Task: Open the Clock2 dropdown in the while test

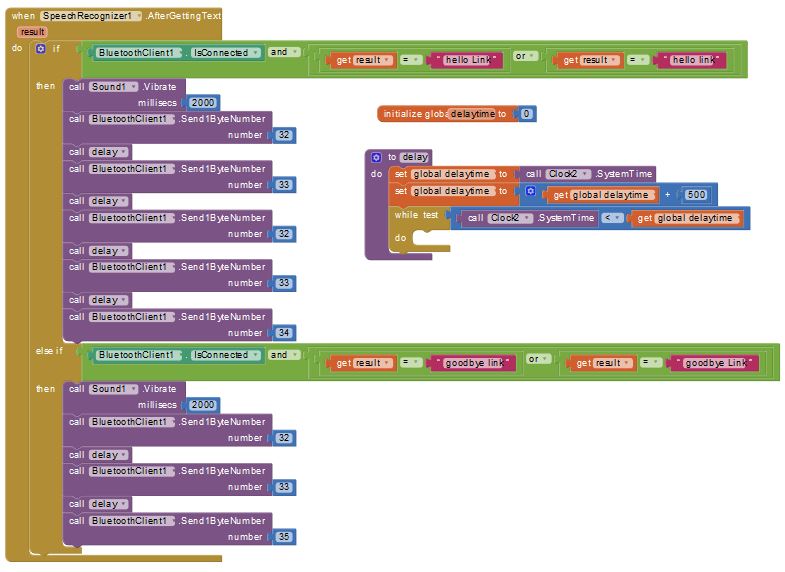Action: click(x=510, y=218)
